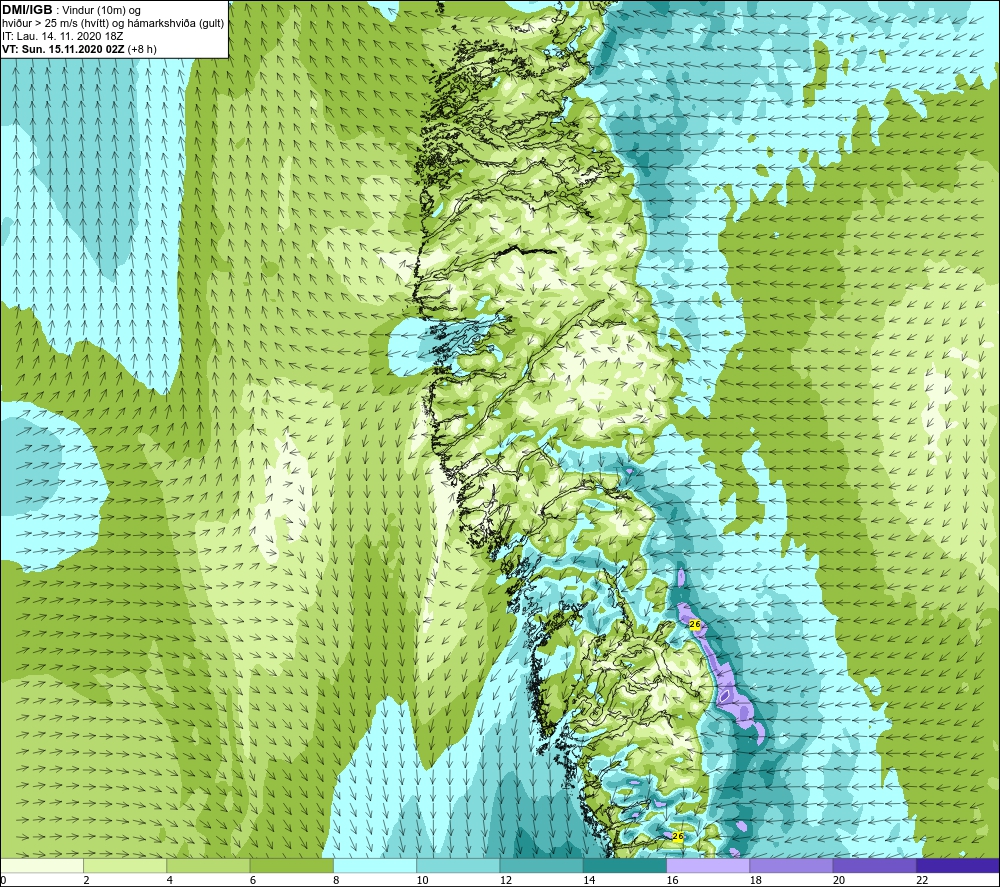Select the darkest swatch above 22 m/s
The image size is (1000, 887).
click(958, 866)
